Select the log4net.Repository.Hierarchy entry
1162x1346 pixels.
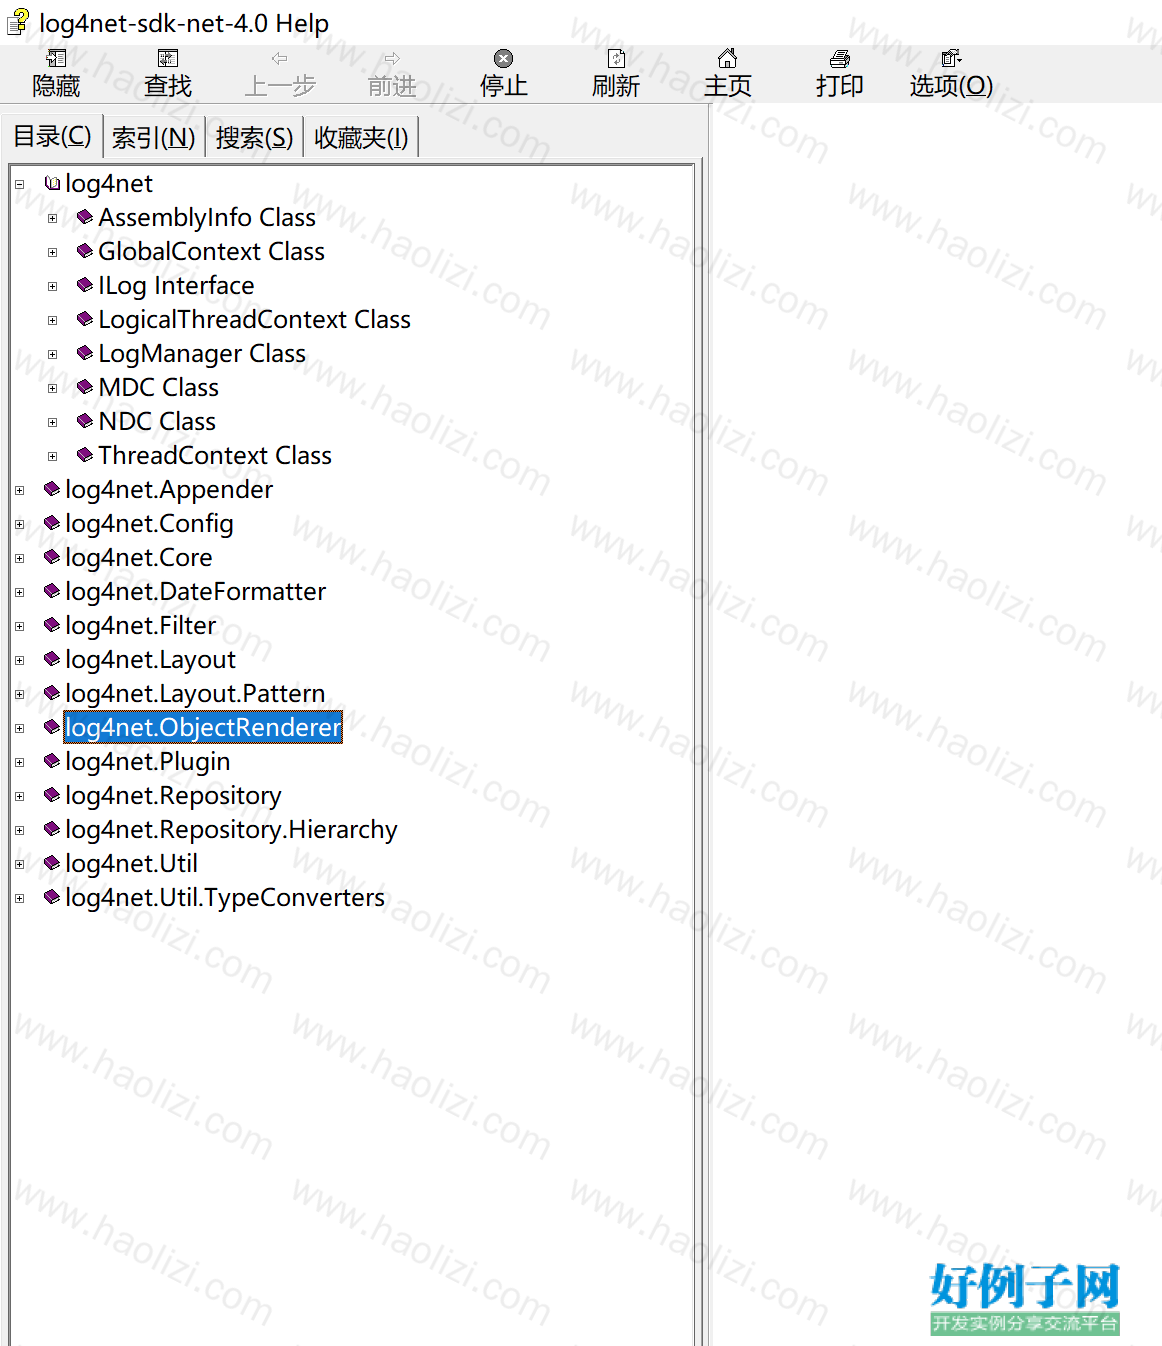[231, 829]
